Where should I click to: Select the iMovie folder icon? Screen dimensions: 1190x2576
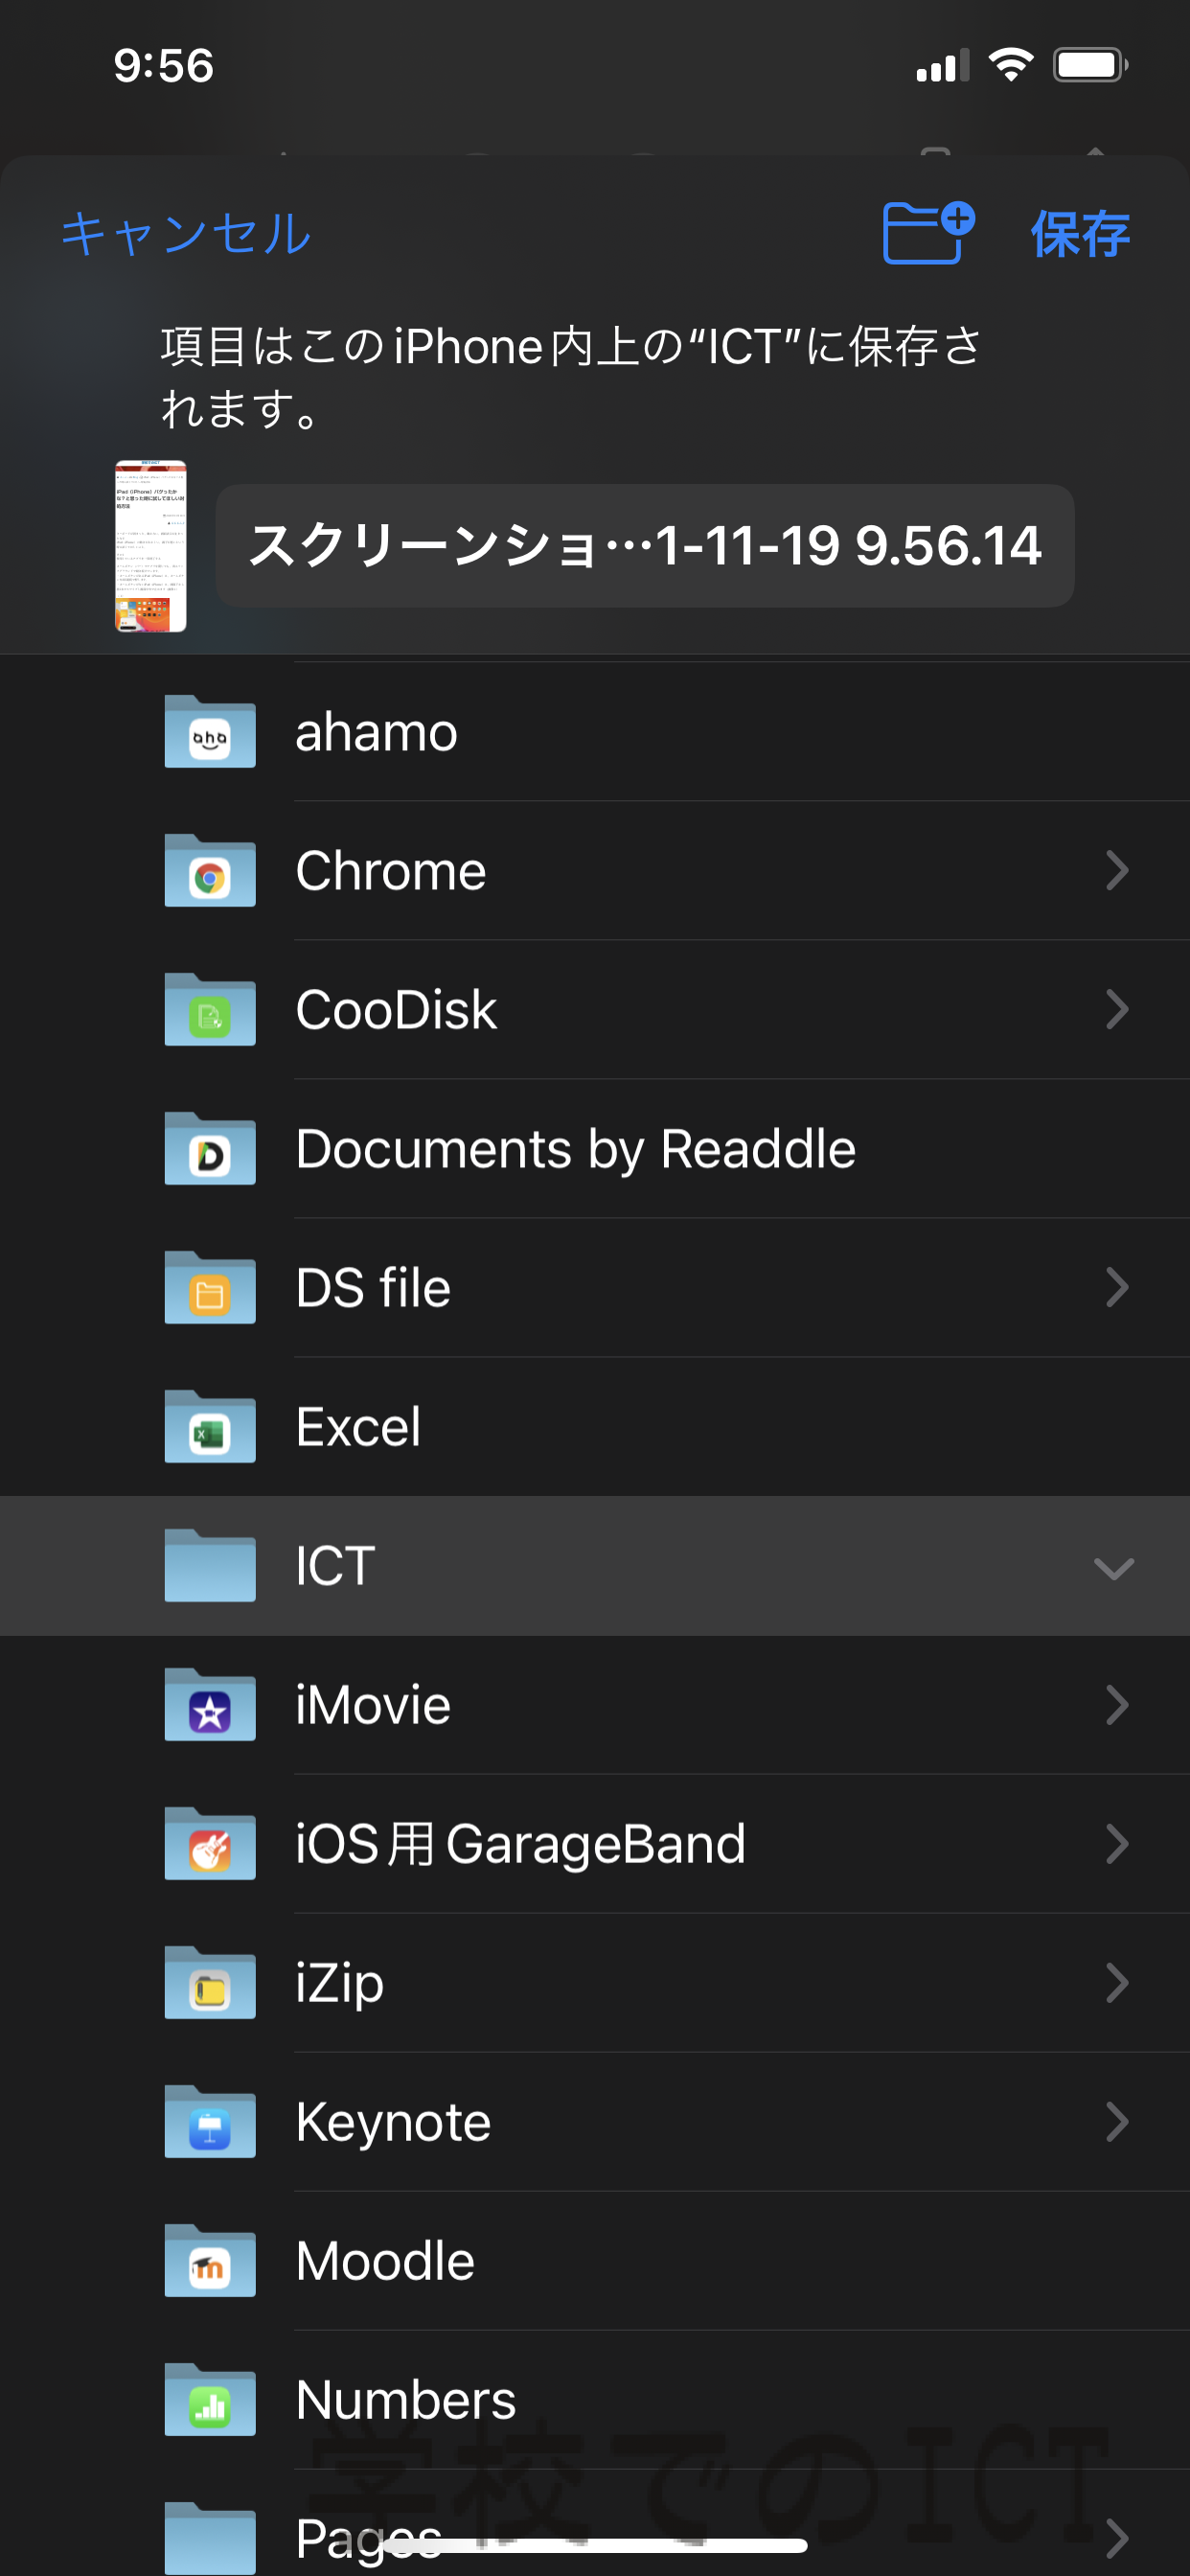coord(210,1705)
